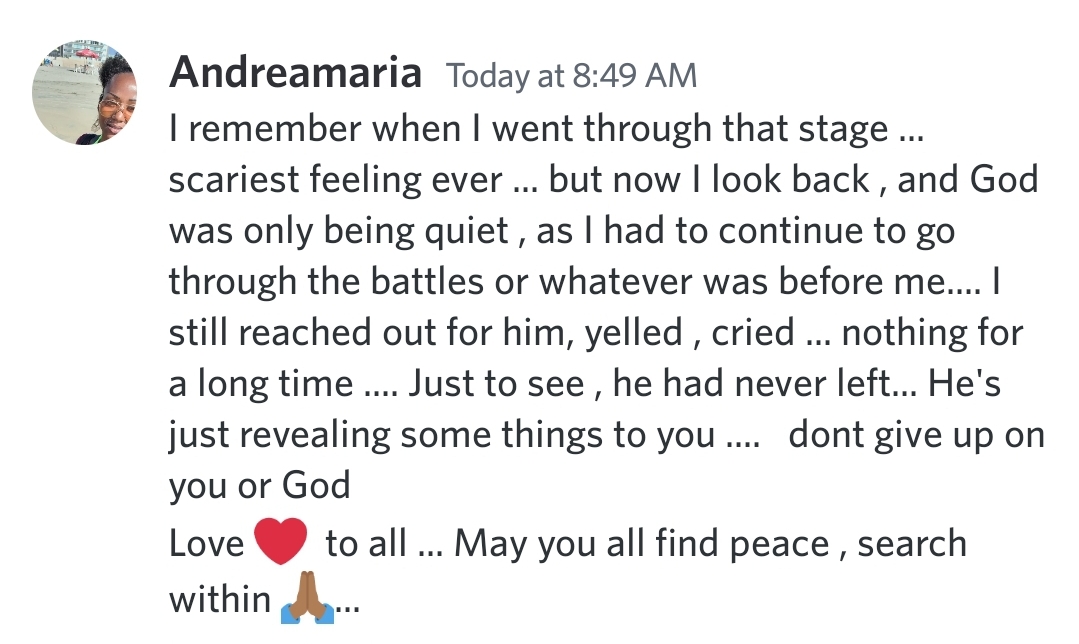
Task: Click the "Today at 8:49 AM" timestamp
Action: click(571, 76)
